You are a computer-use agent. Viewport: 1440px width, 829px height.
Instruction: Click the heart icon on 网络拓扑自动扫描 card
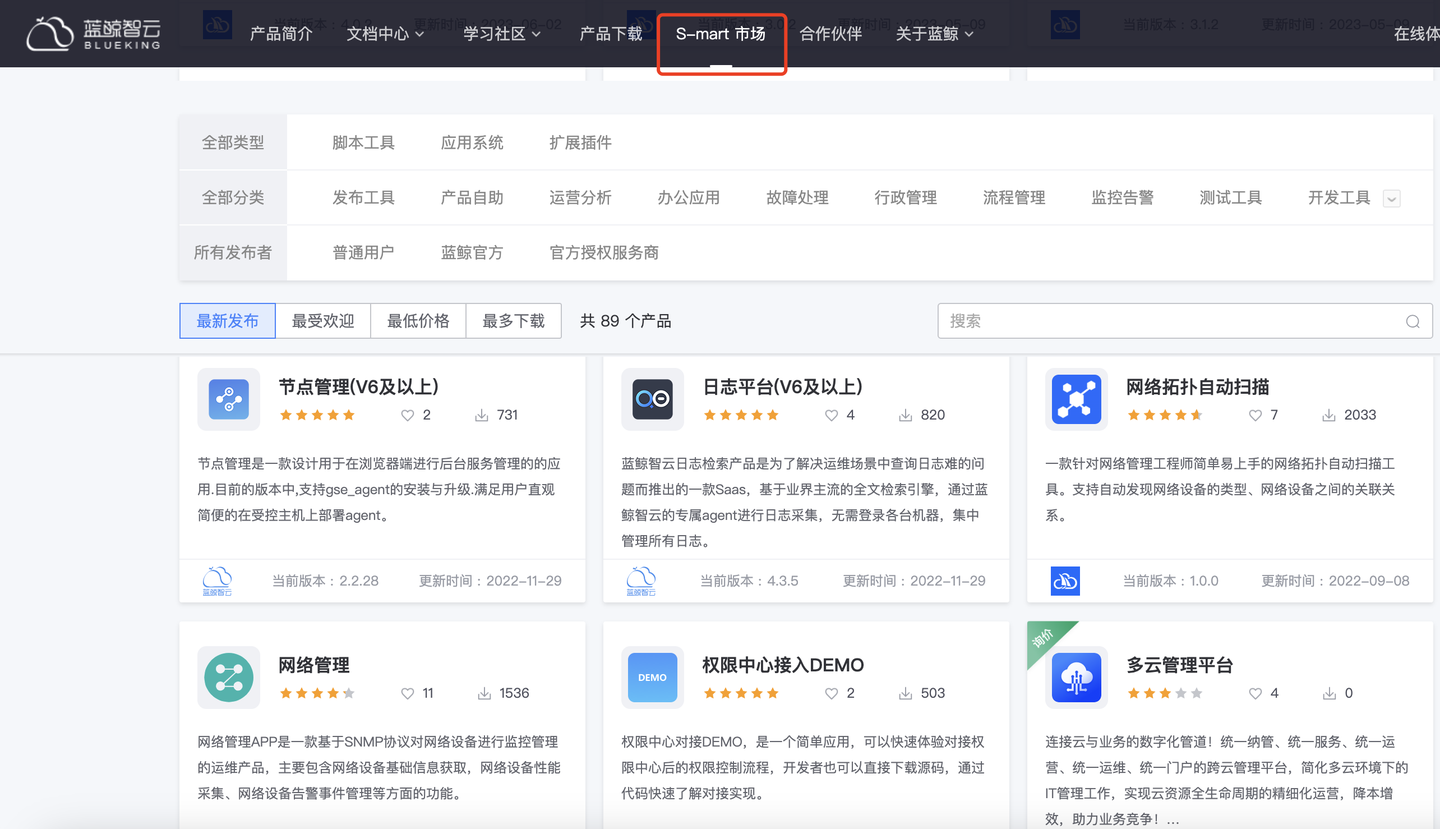tap(1255, 415)
